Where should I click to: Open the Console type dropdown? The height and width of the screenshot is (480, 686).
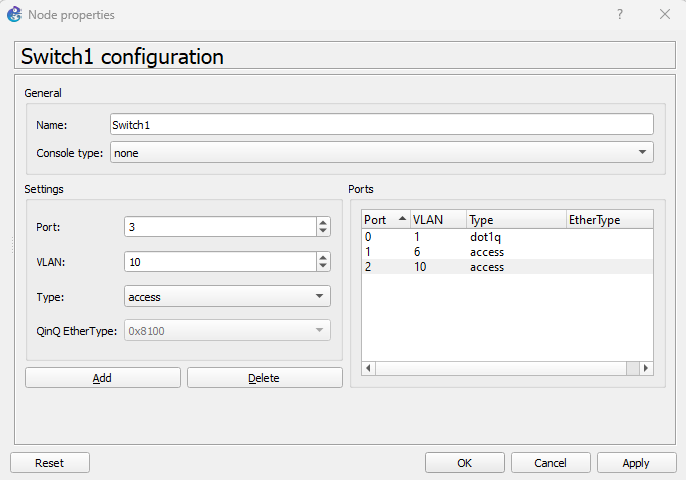(381, 152)
